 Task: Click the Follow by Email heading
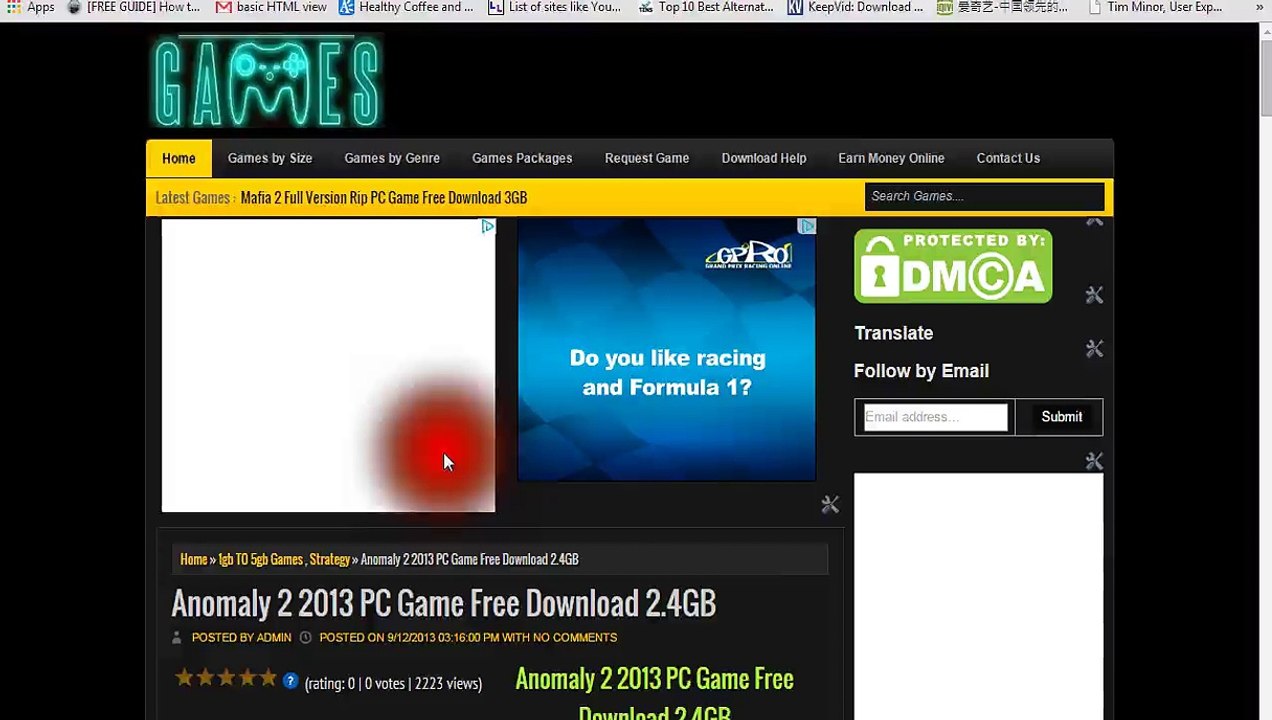coord(921,371)
